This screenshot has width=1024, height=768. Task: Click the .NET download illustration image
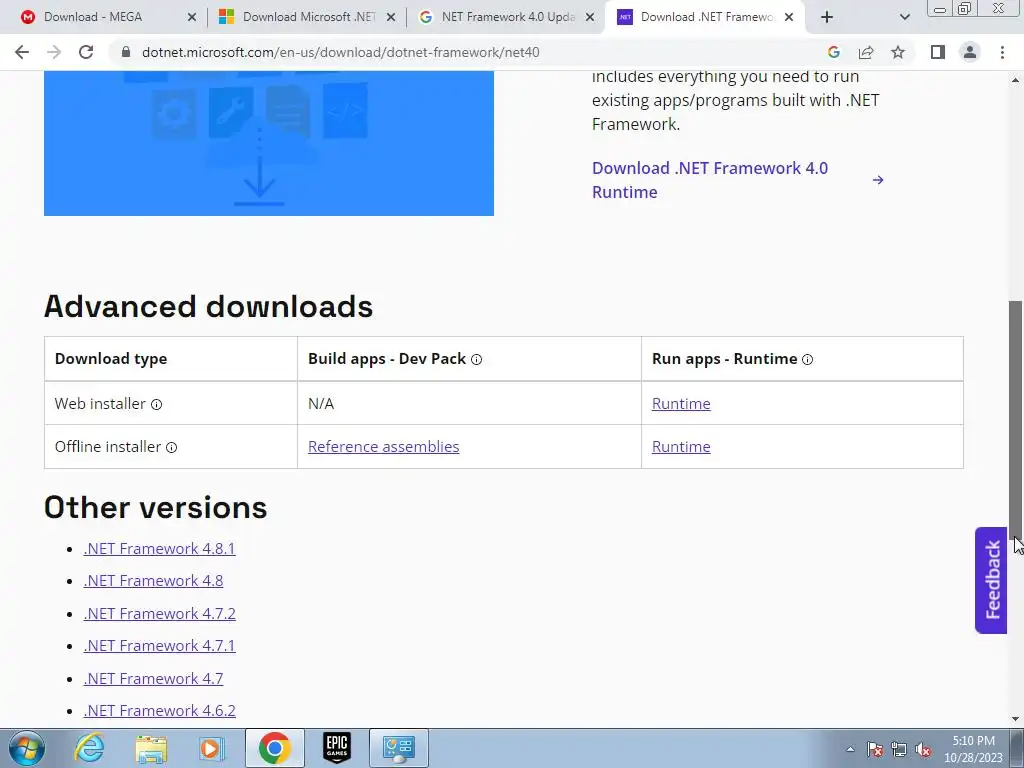coord(268,143)
